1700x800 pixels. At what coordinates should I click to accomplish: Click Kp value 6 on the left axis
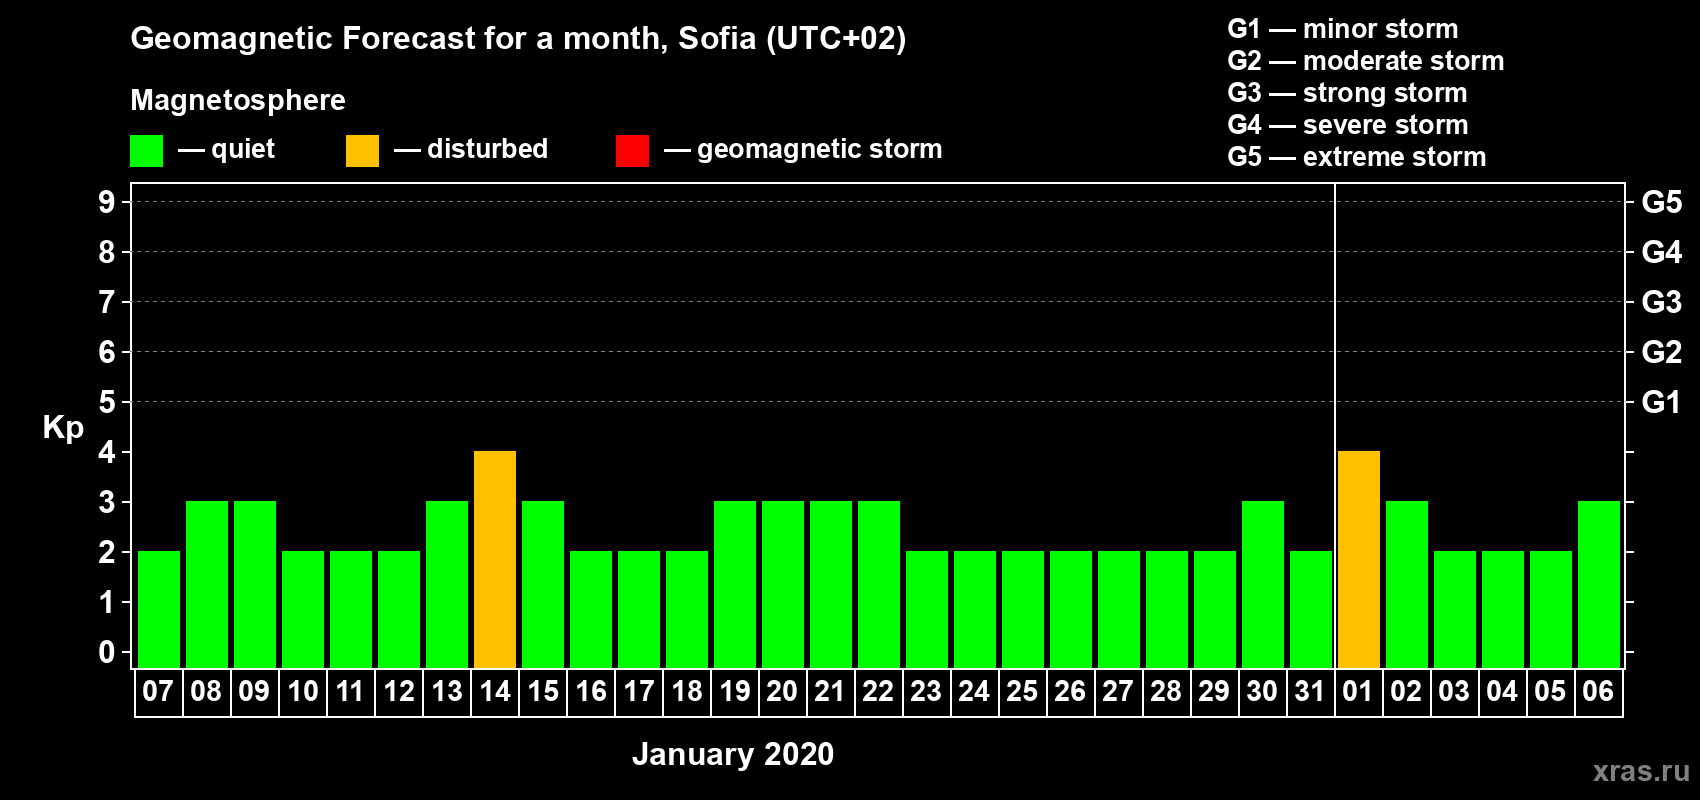(x=107, y=352)
